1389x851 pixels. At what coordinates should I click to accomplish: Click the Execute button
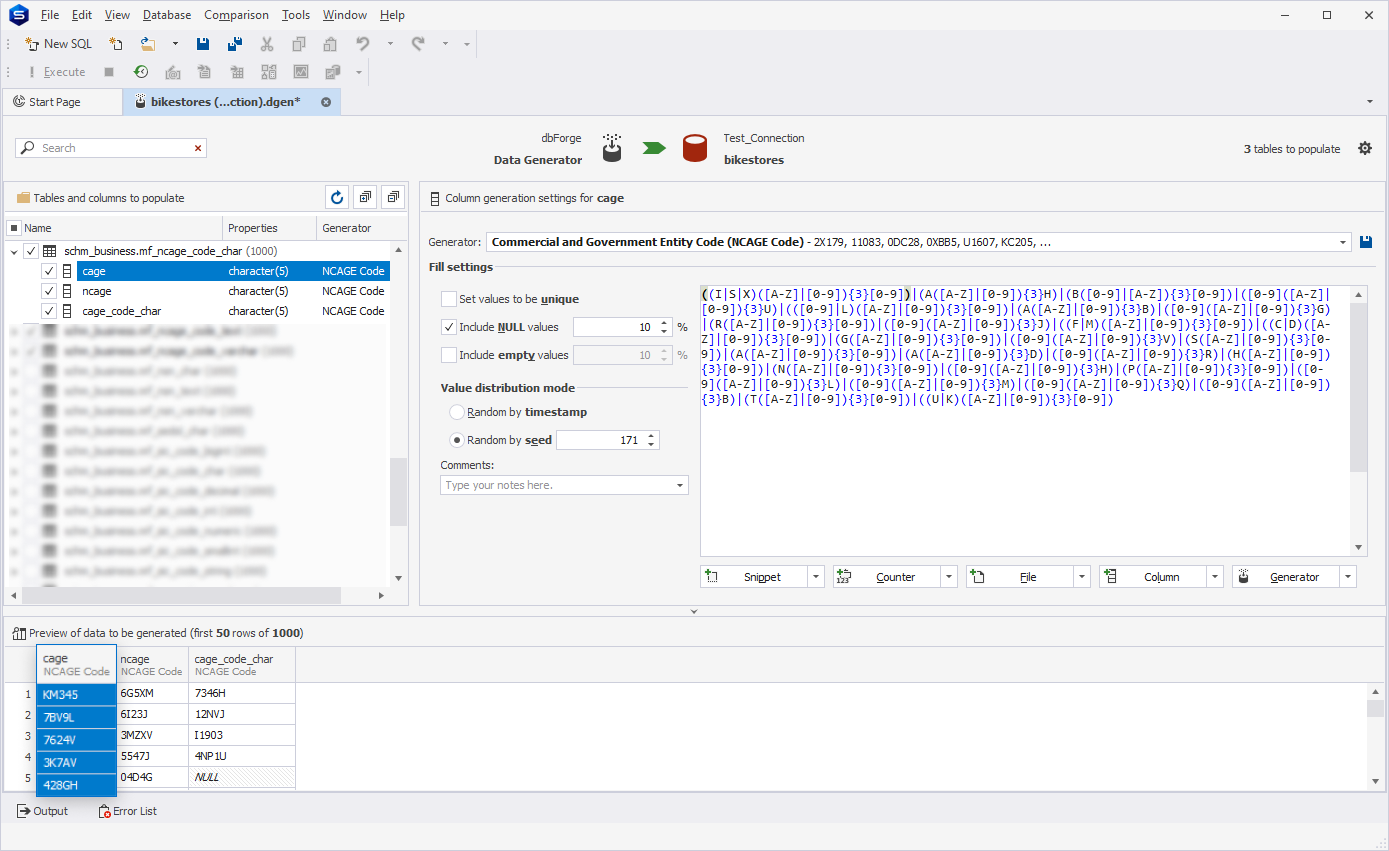click(x=56, y=72)
